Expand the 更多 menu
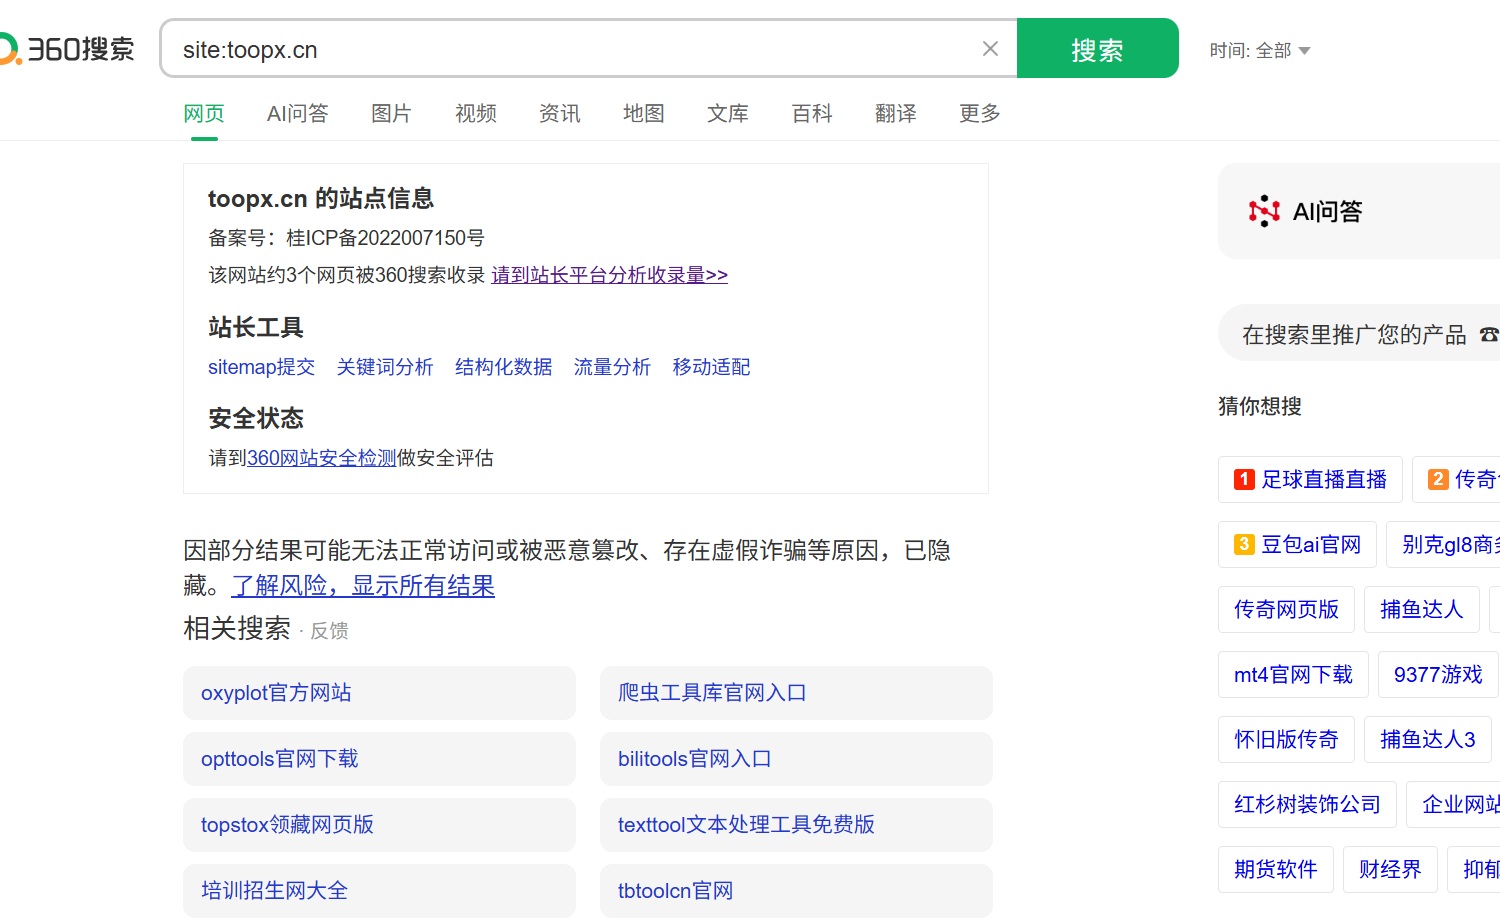 point(980,114)
